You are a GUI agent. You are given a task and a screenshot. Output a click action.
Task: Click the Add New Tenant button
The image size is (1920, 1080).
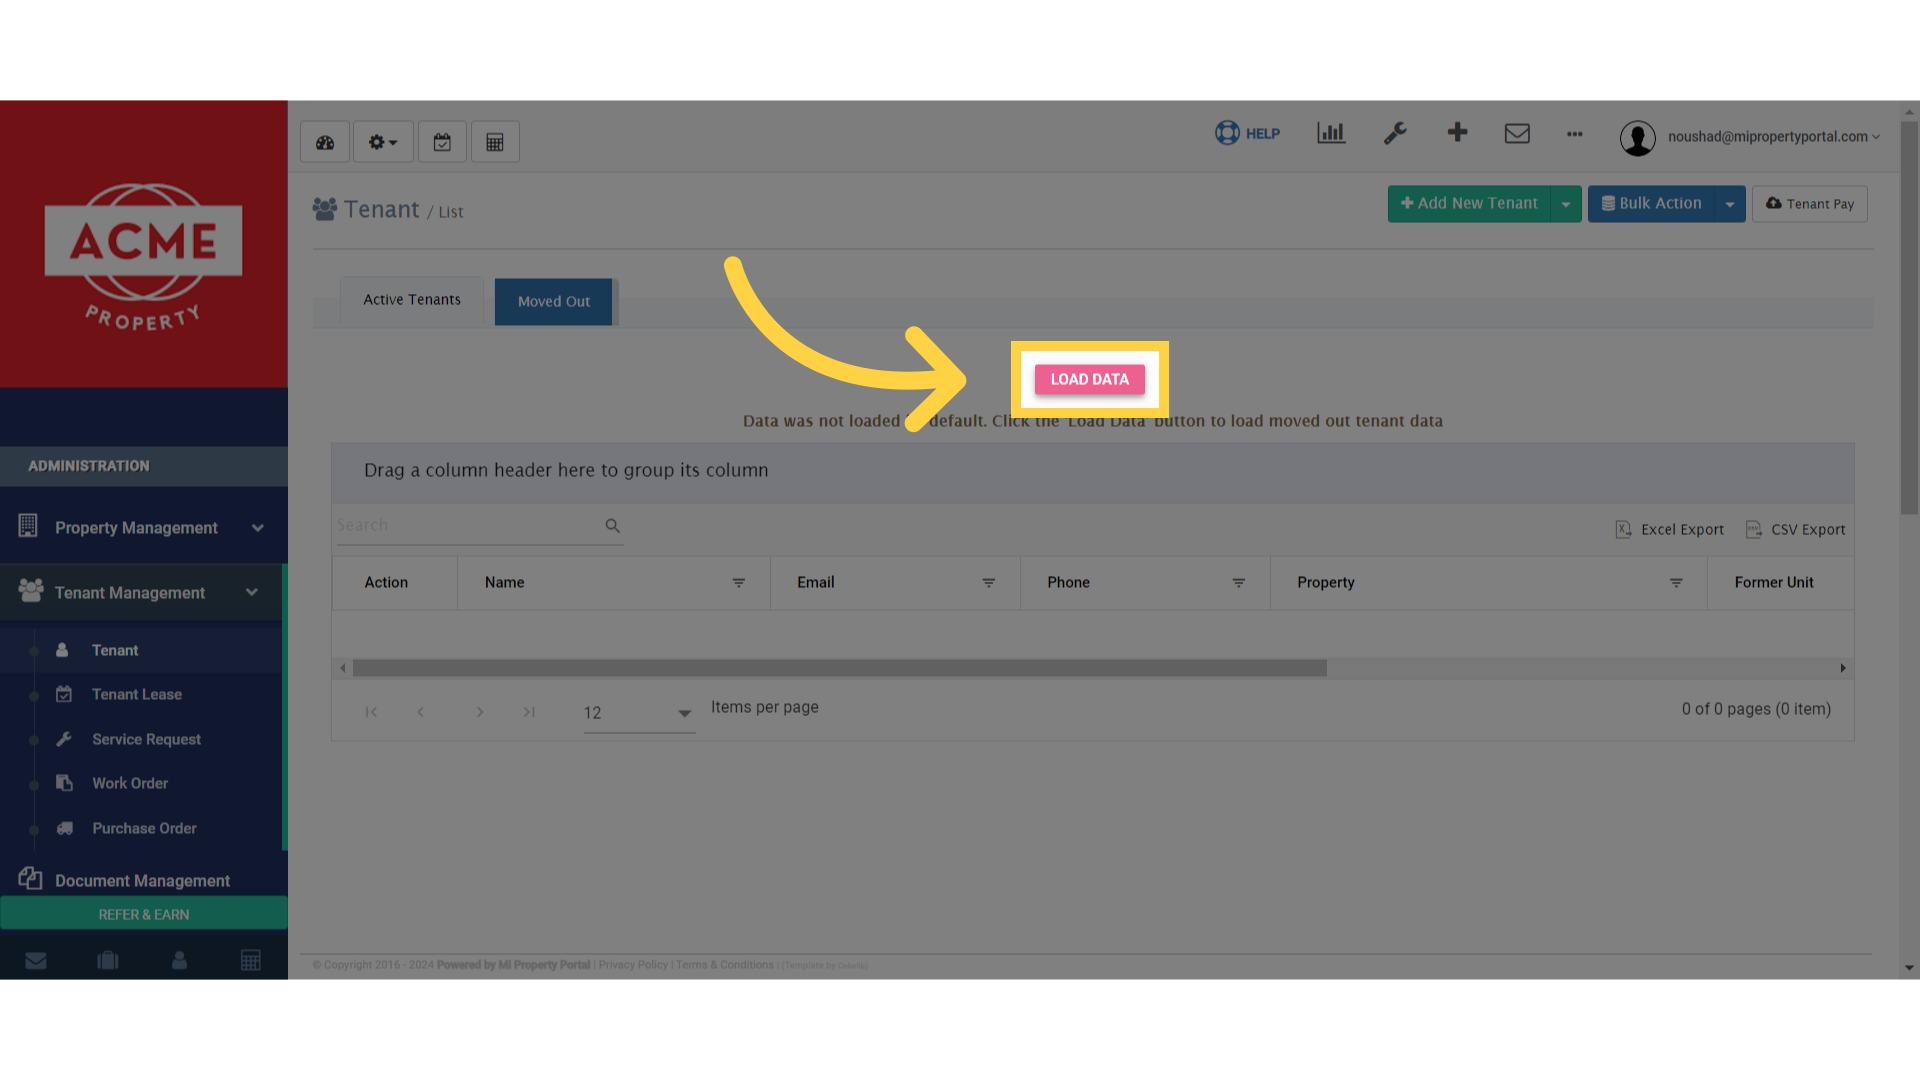coord(1469,203)
